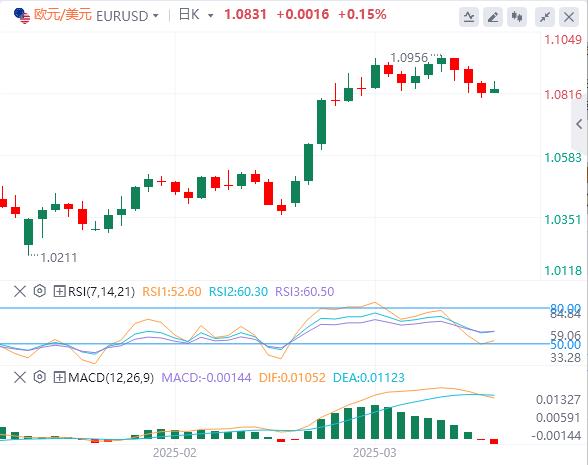Expand MACD panel with plus box
588x465 pixels.
click(59, 377)
